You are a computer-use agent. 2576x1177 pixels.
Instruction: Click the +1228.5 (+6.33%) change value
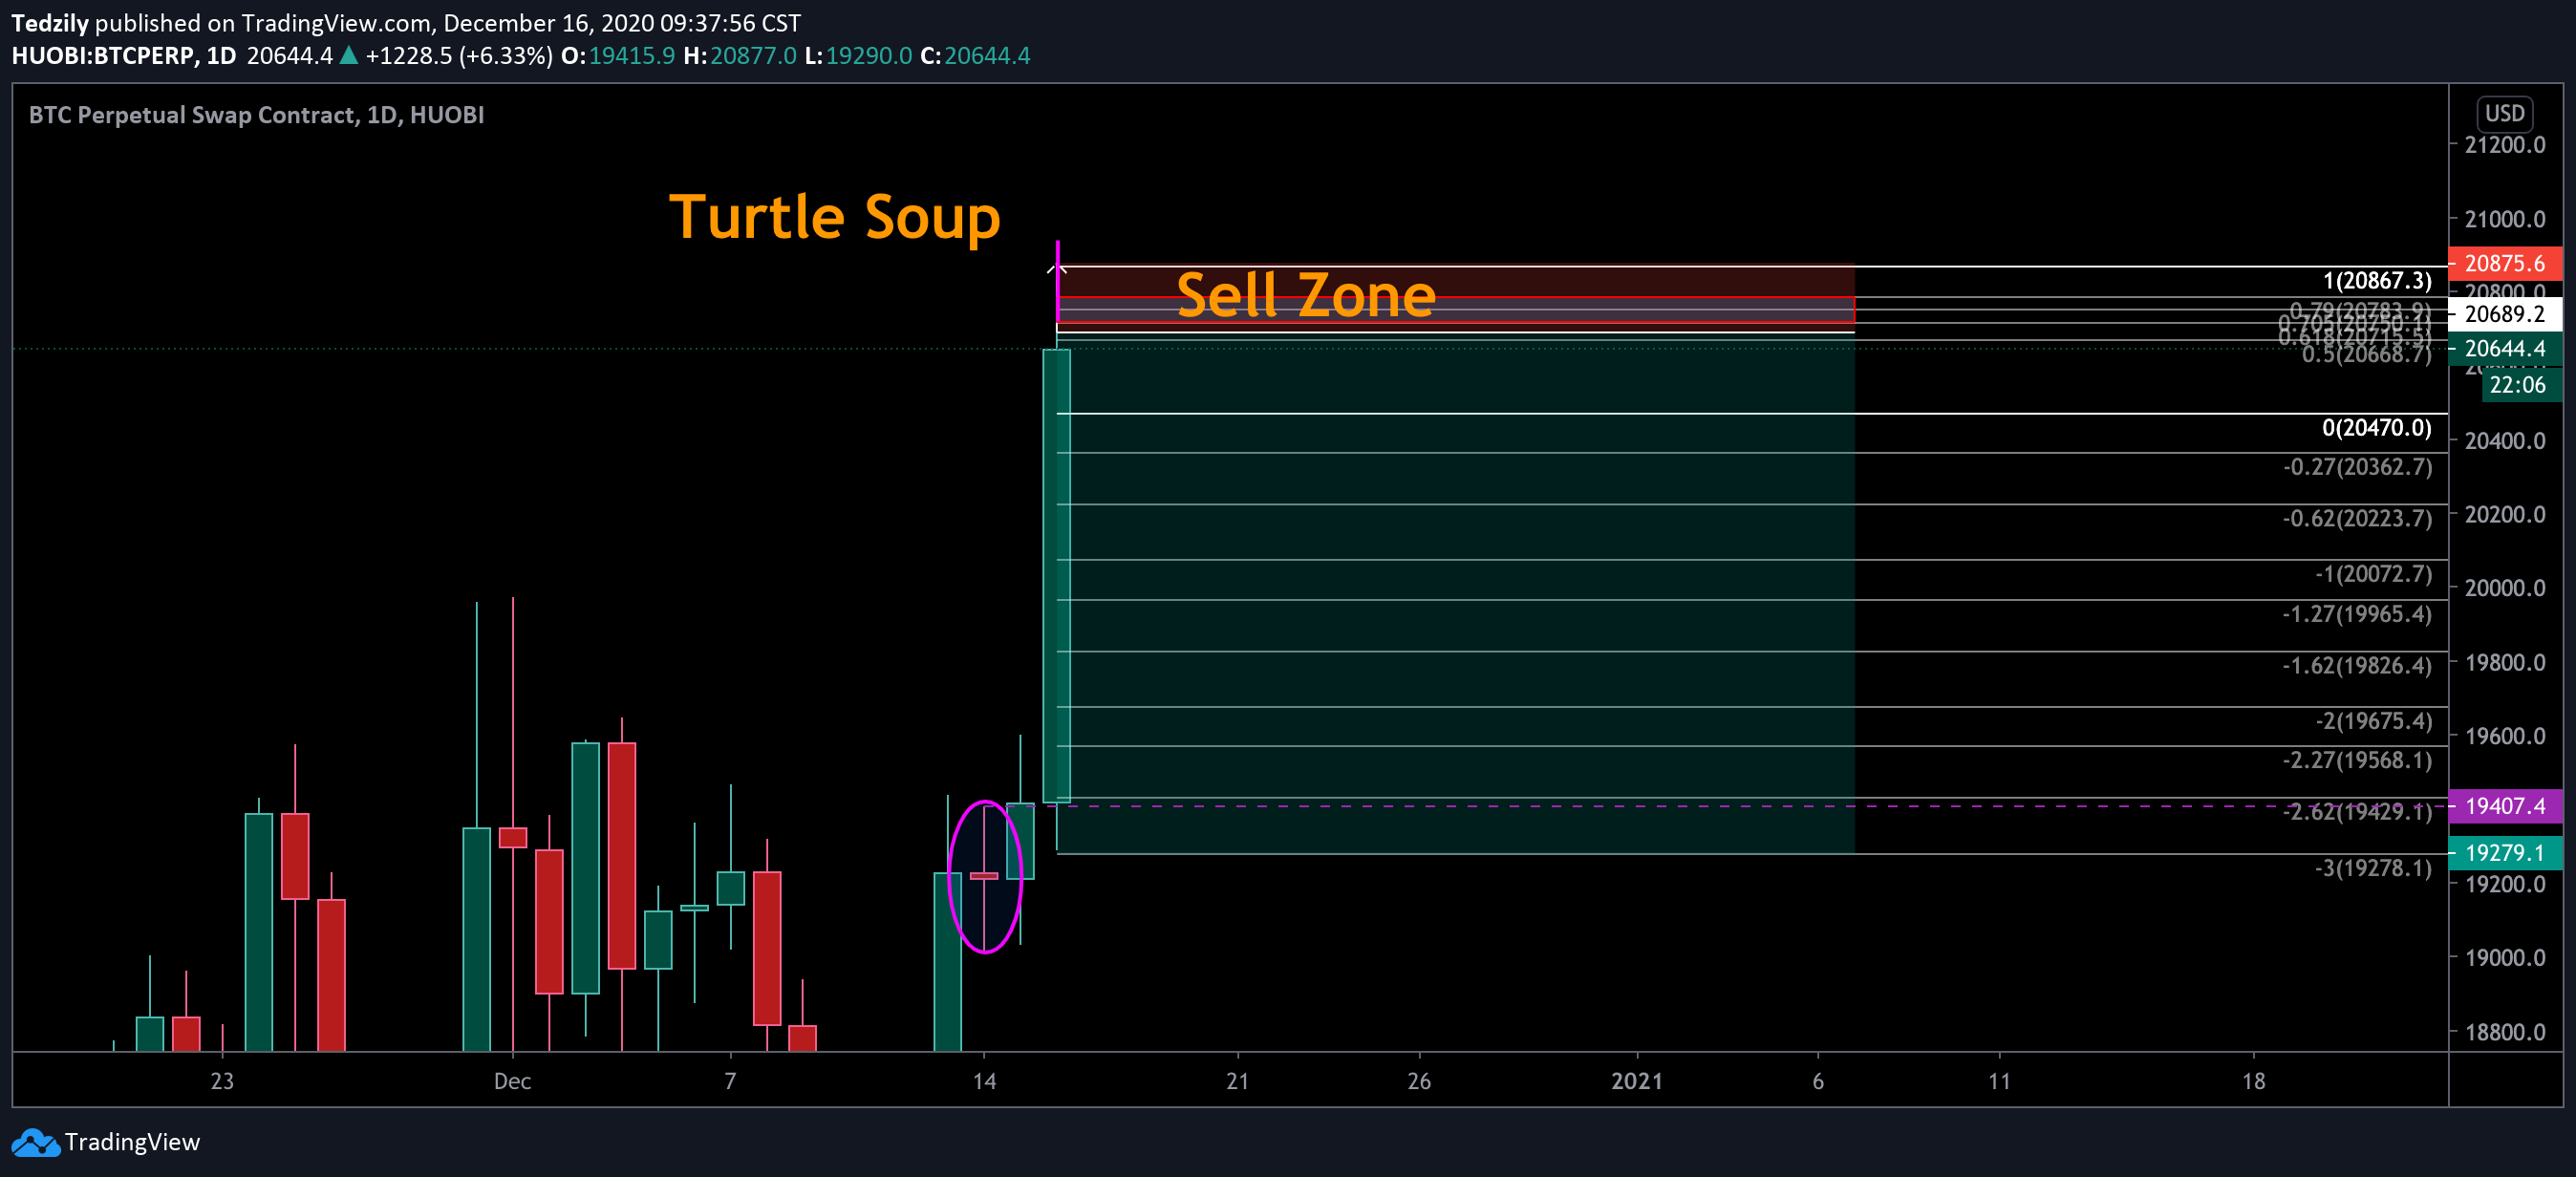click(x=459, y=56)
